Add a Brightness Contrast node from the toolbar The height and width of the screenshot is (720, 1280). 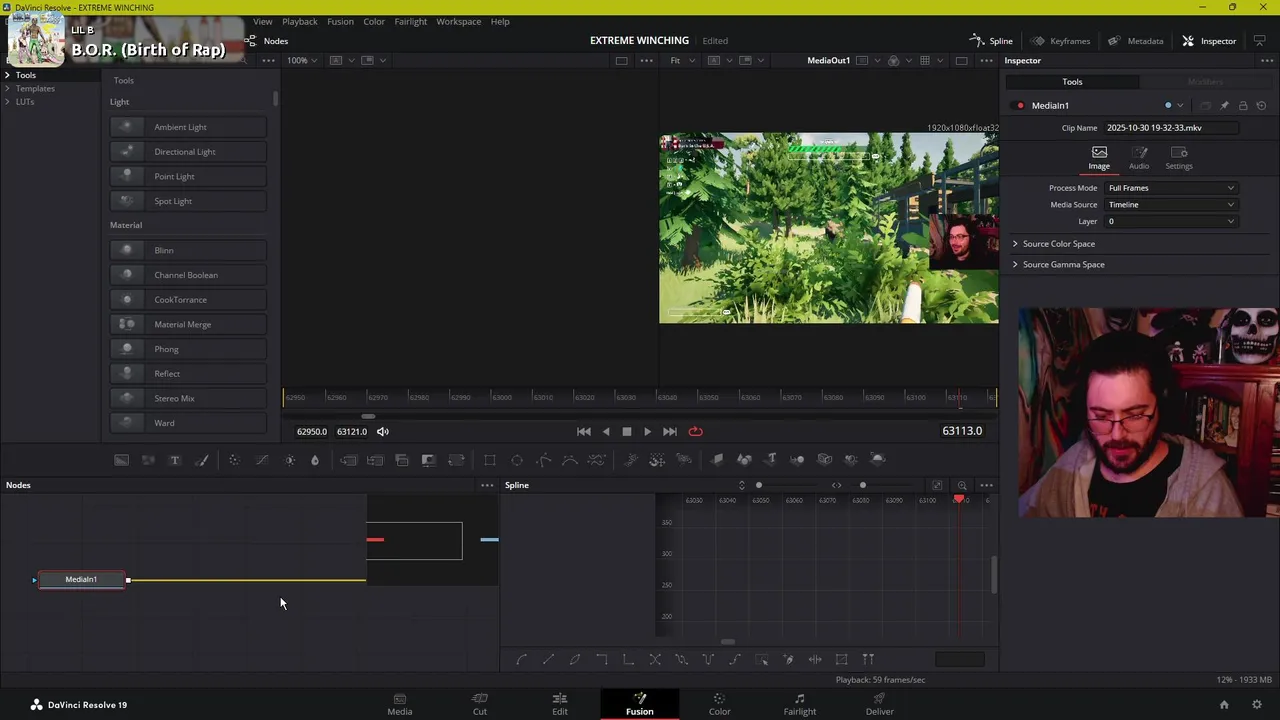pos(290,459)
